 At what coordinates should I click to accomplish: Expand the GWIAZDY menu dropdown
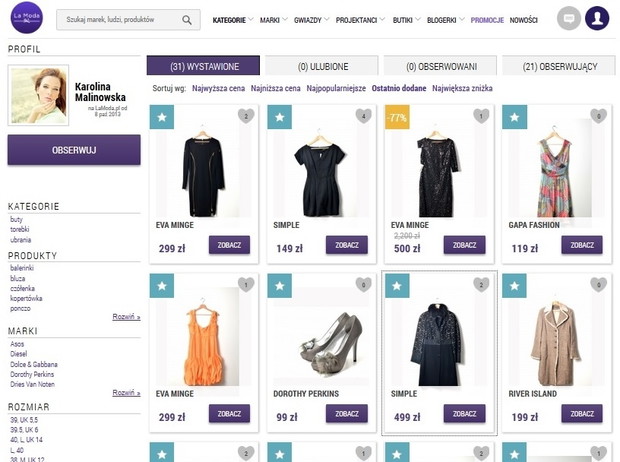tap(311, 20)
